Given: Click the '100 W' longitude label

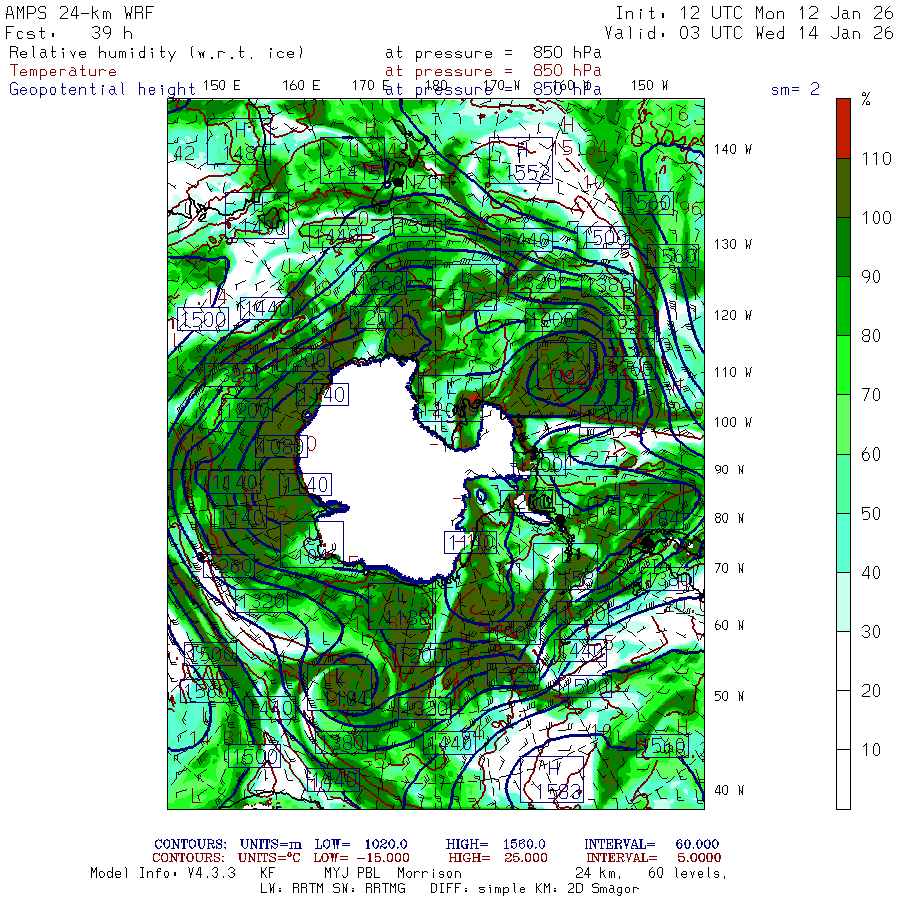Looking at the screenshot, I should tap(732, 422).
